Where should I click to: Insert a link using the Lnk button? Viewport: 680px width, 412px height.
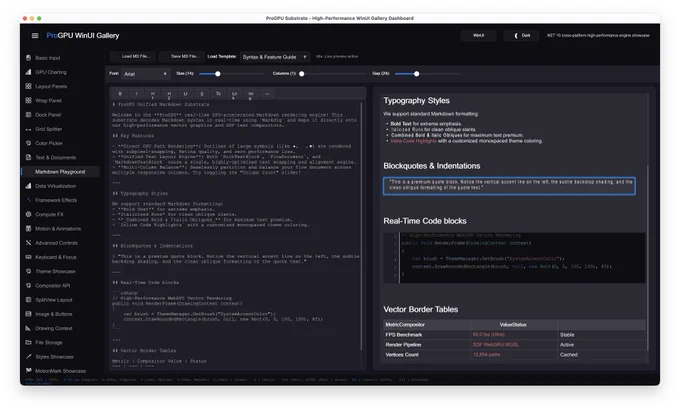[x=235, y=94]
